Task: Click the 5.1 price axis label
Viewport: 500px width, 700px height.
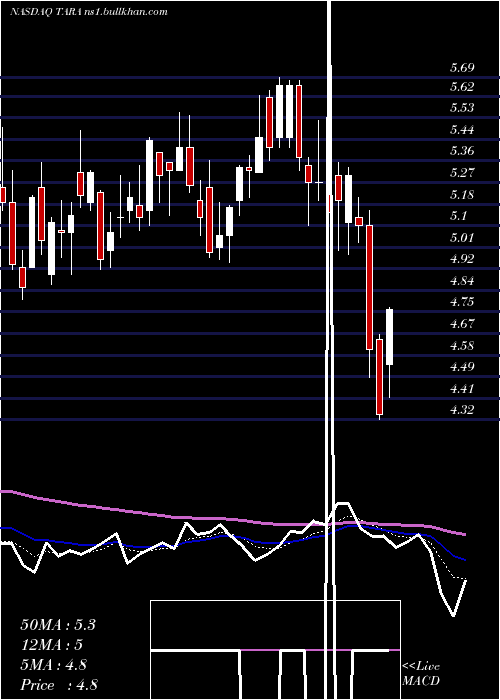Action: [x=458, y=216]
